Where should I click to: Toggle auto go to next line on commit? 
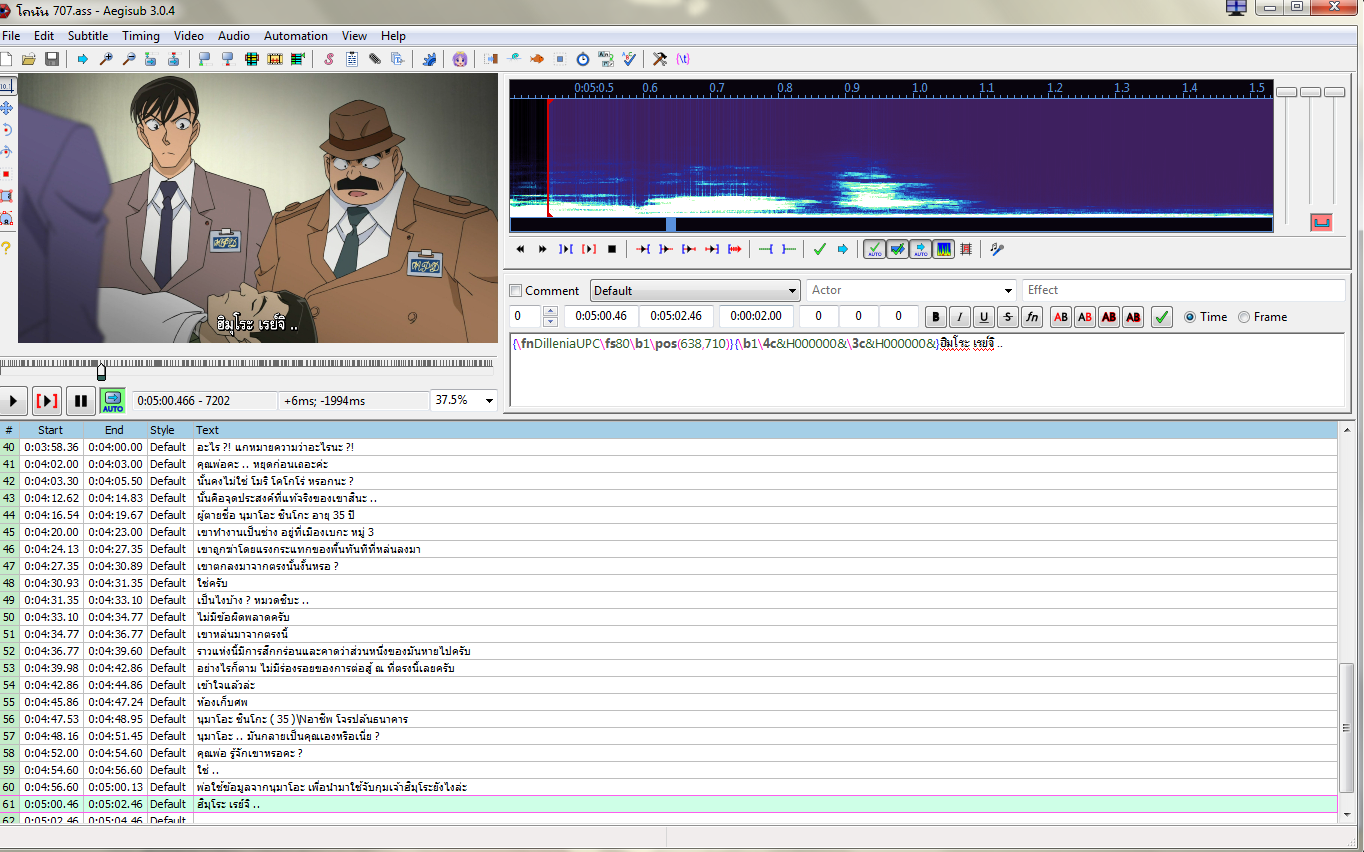point(898,249)
